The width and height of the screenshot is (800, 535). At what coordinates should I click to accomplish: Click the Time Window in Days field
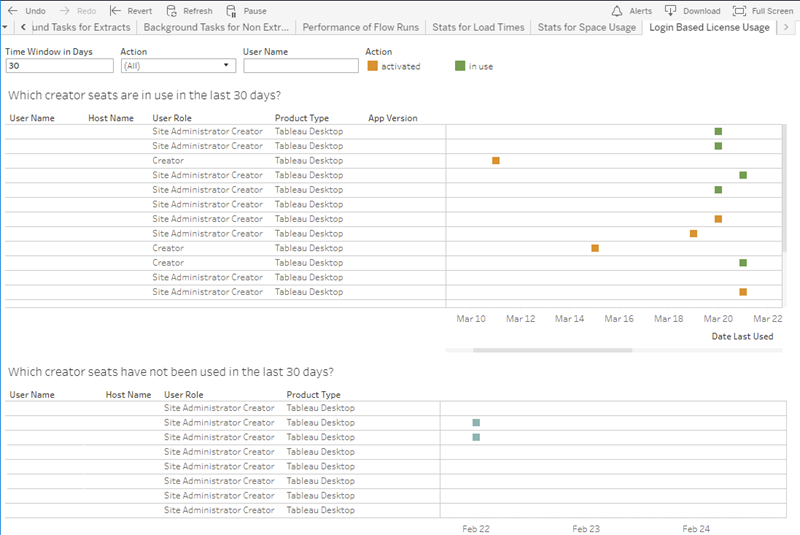pos(60,66)
